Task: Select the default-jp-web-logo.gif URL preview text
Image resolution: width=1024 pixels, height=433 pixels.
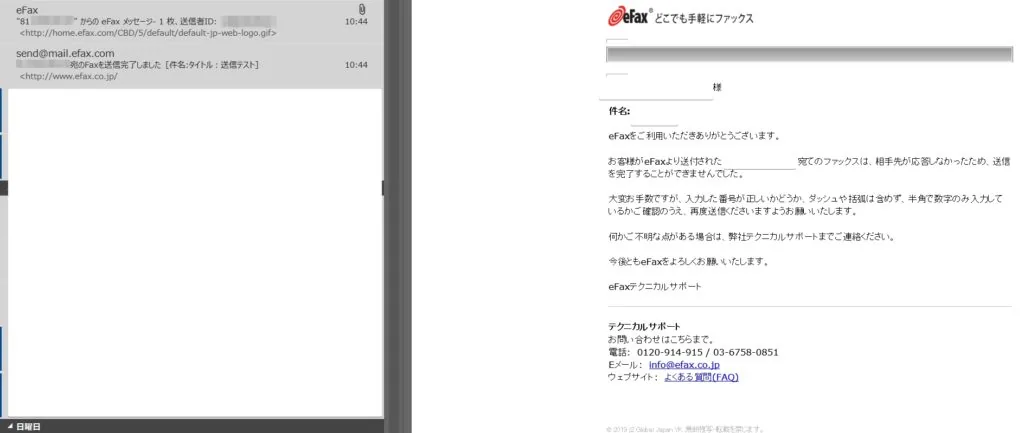Action: click(x=148, y=33)
